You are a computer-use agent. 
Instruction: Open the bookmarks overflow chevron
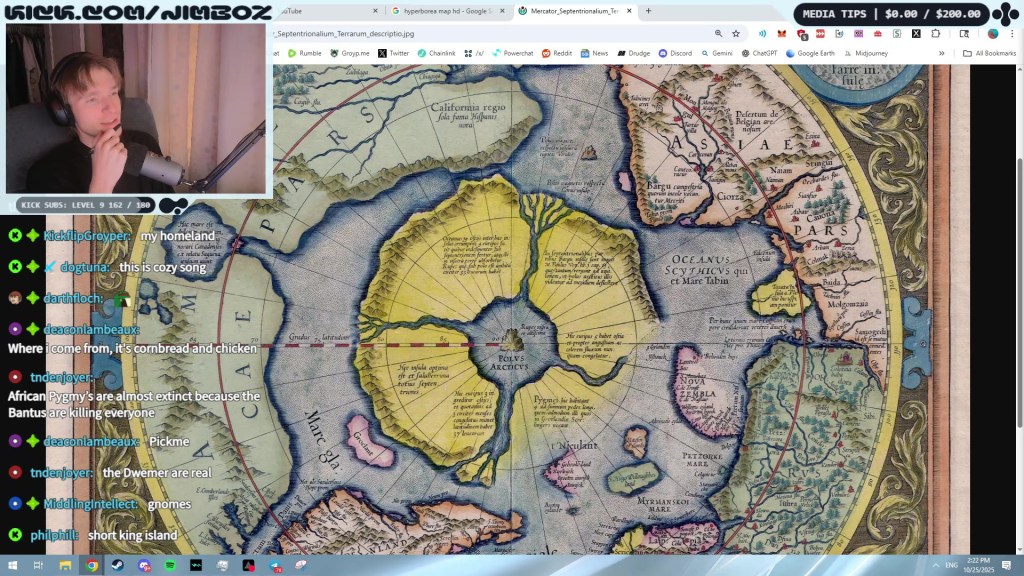942,51
